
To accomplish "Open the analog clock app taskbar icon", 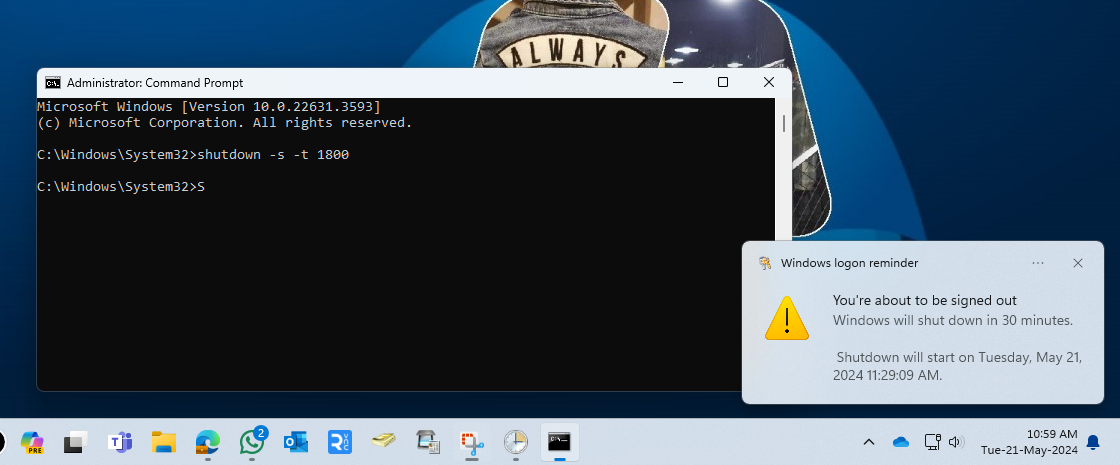I will pyautogui.click(x=515, y=442).
